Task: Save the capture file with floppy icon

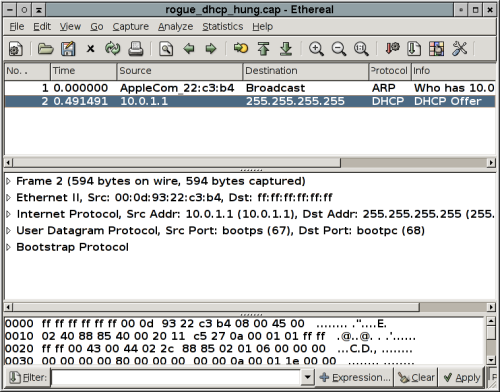Action: (x=68, y=49)
